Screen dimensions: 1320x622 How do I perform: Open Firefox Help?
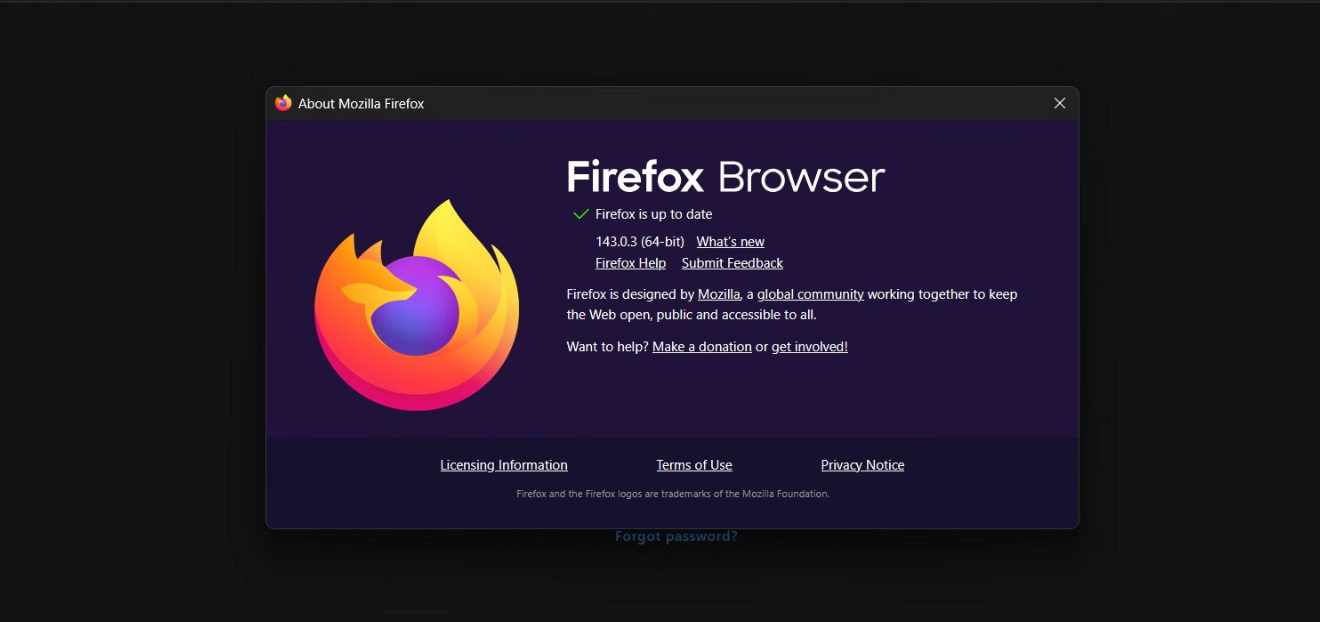(x=630, y=263)
